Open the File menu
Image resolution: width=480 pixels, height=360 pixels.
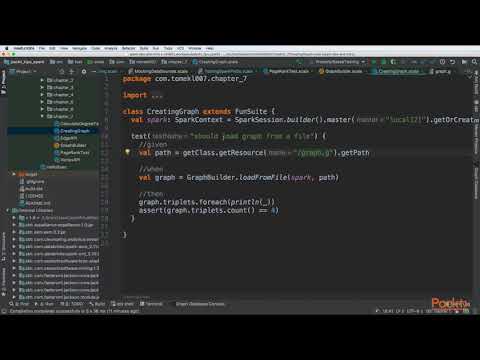42,48
